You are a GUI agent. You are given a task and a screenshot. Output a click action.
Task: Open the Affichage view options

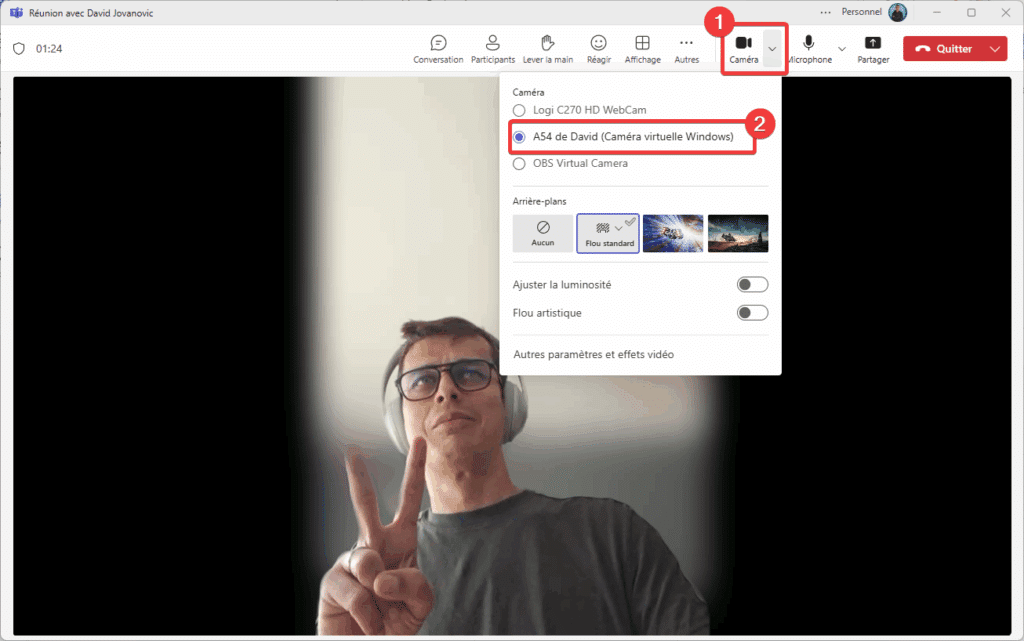pyautogui.click(x=643, y=49)
